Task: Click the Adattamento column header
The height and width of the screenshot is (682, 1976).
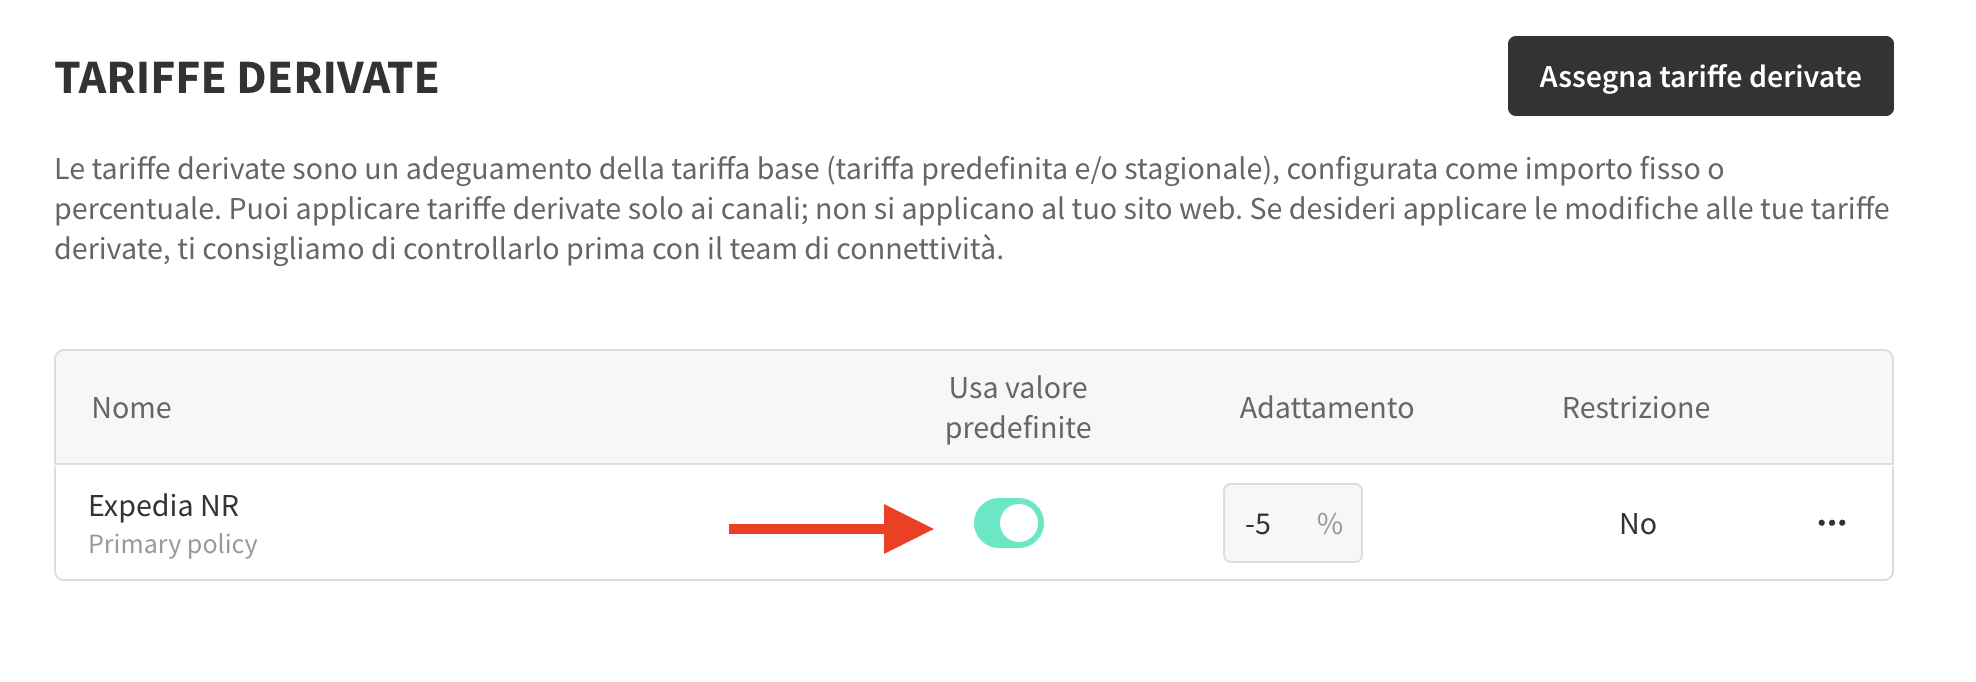Action: tap(1326, 407)
